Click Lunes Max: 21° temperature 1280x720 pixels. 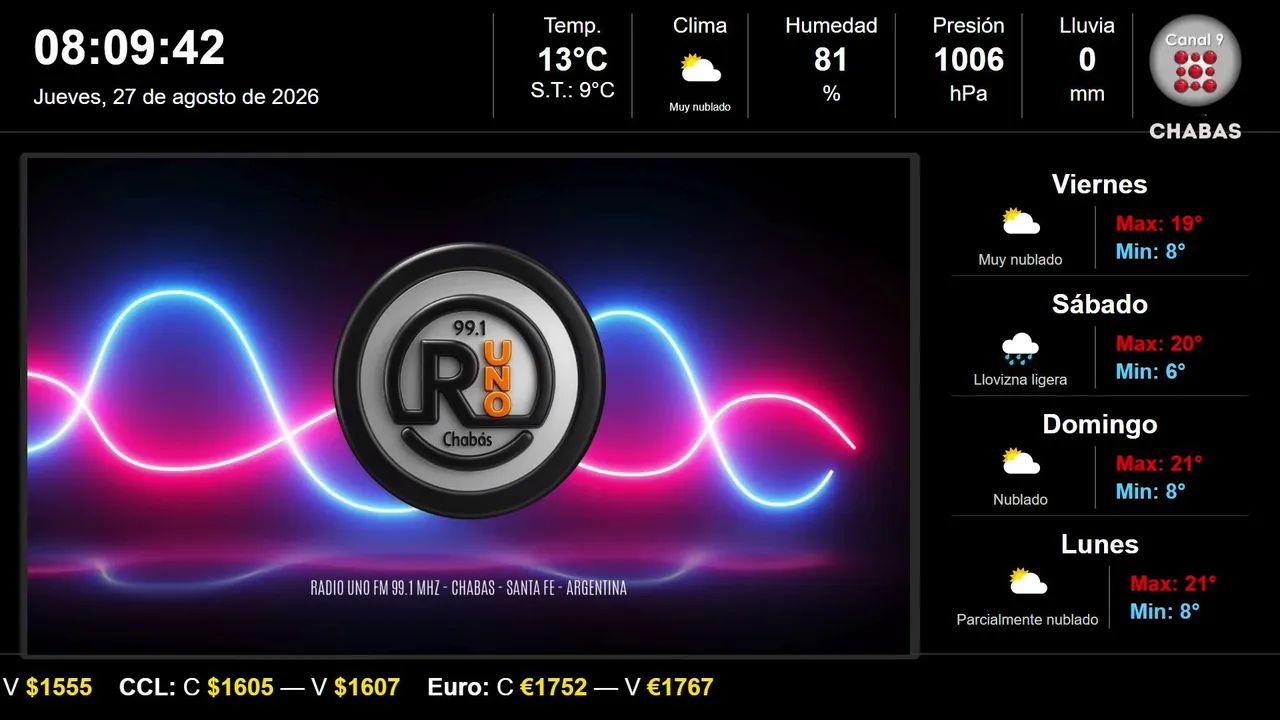pos(1173,583)
